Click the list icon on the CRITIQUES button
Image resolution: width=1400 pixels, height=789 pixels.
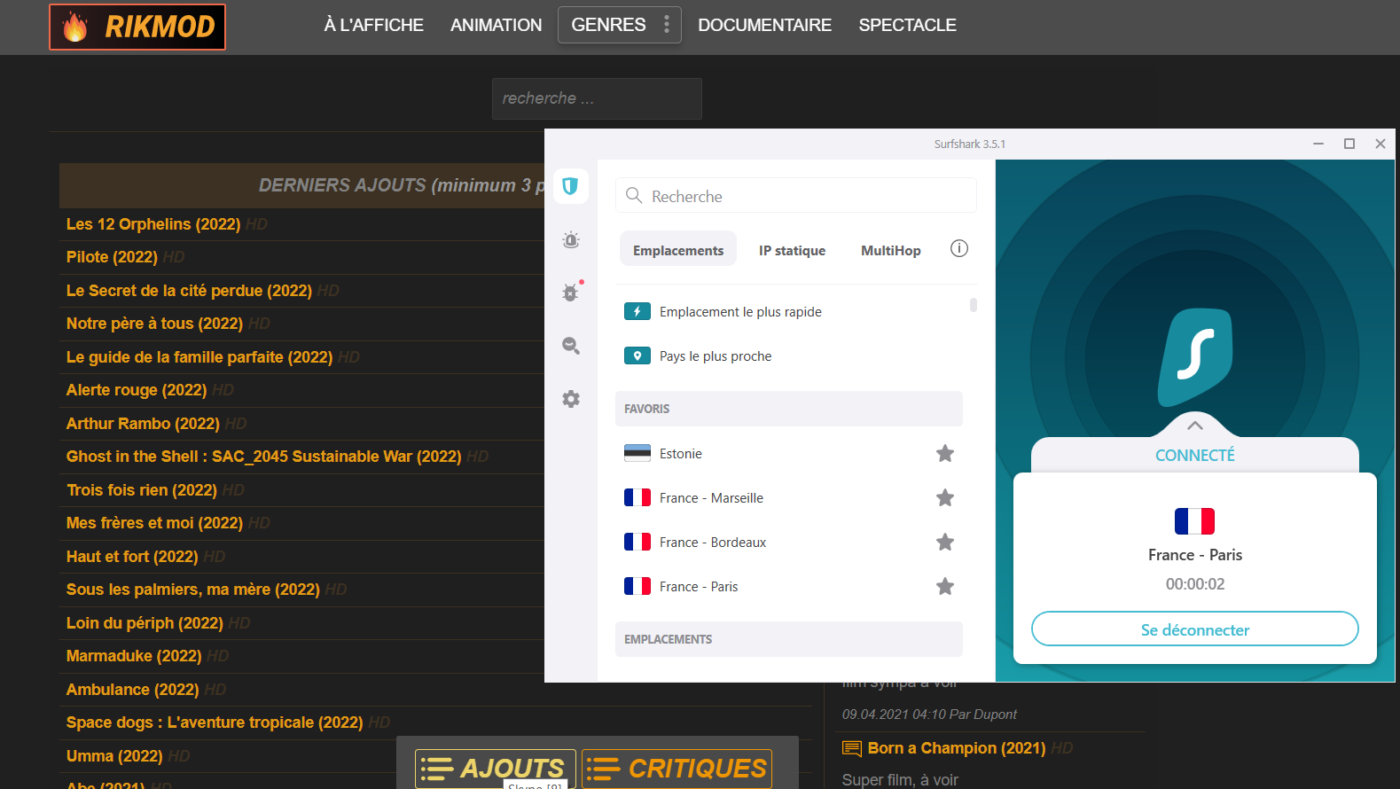point(603,769)
